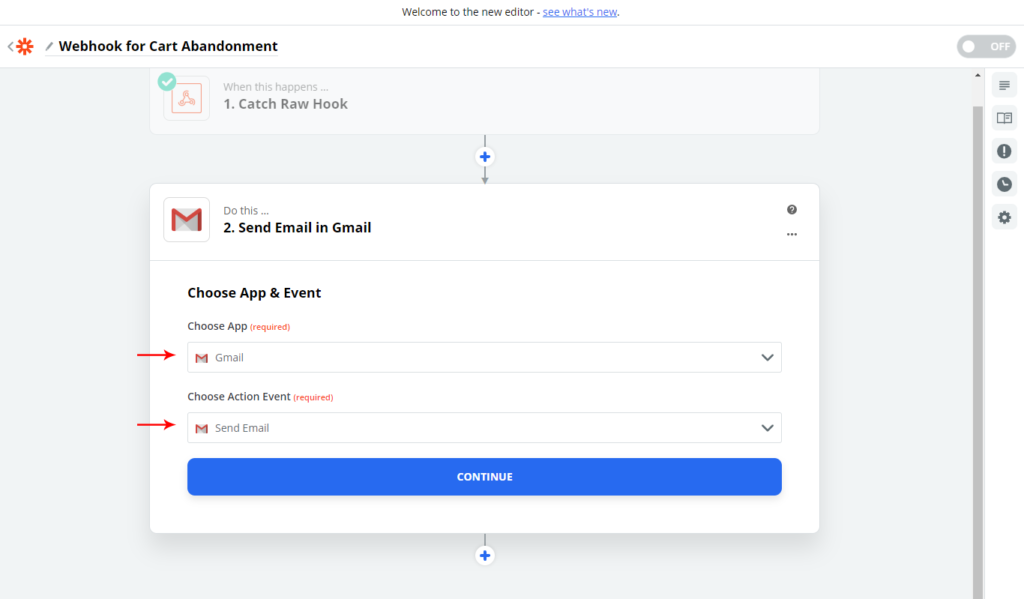The image size is (1024, 599).
Task: Click the pencil icon to rename Zap
Action: (x=49, y=47)
